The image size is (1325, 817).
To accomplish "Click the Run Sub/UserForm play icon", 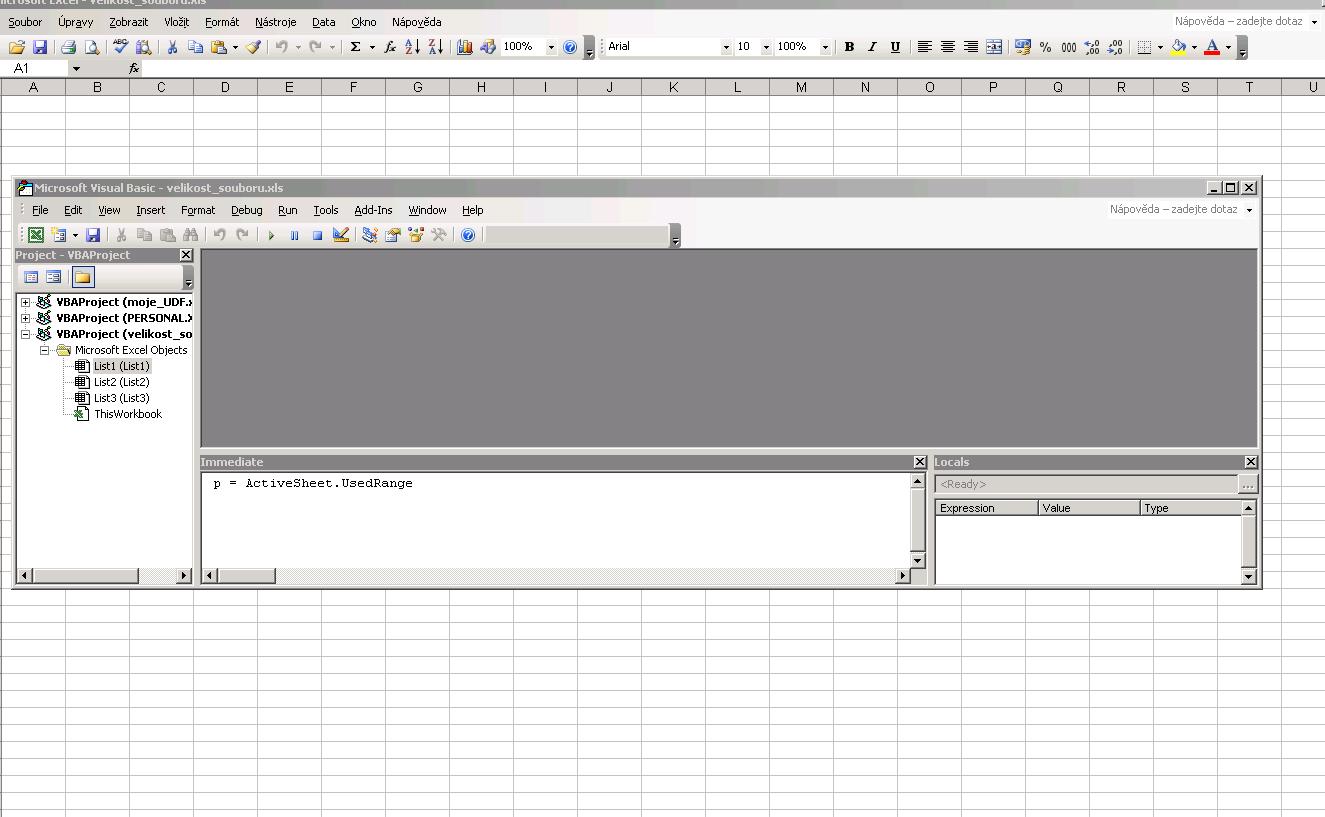I will click(271, 235).
